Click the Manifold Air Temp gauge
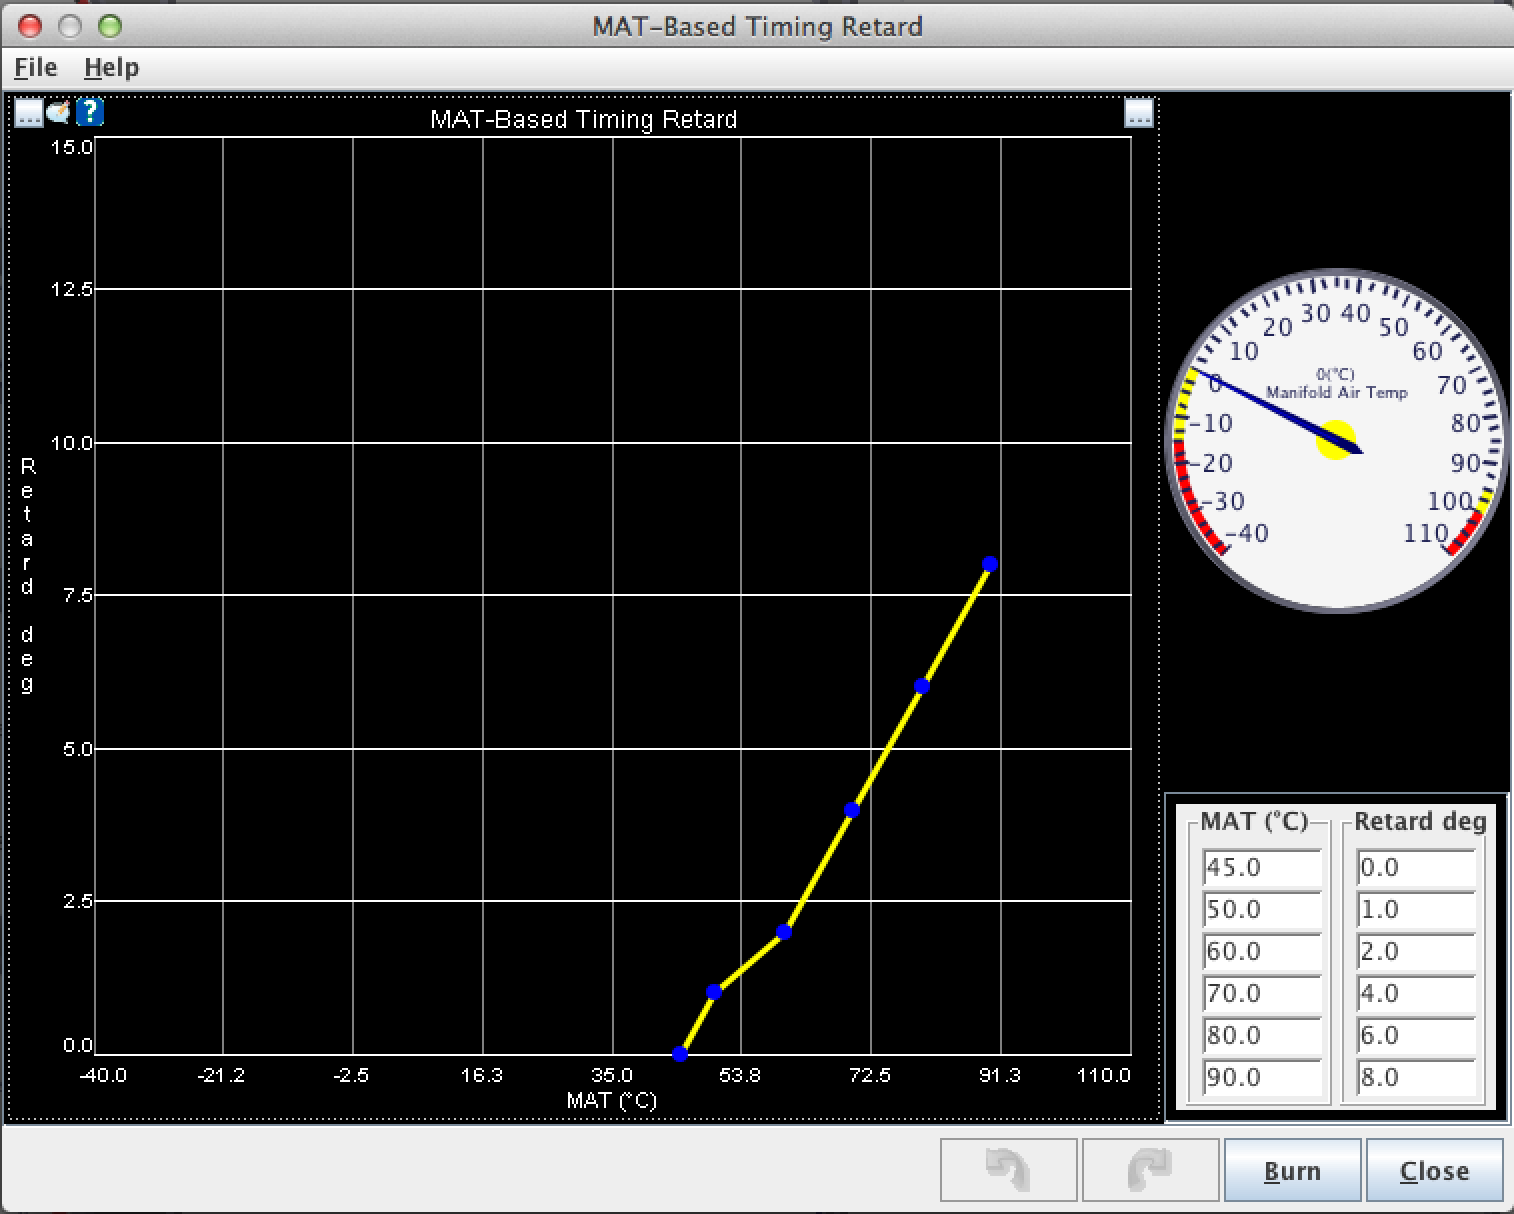The height and width of the screenshot is (1214, 1514). tap(1336, 439)
